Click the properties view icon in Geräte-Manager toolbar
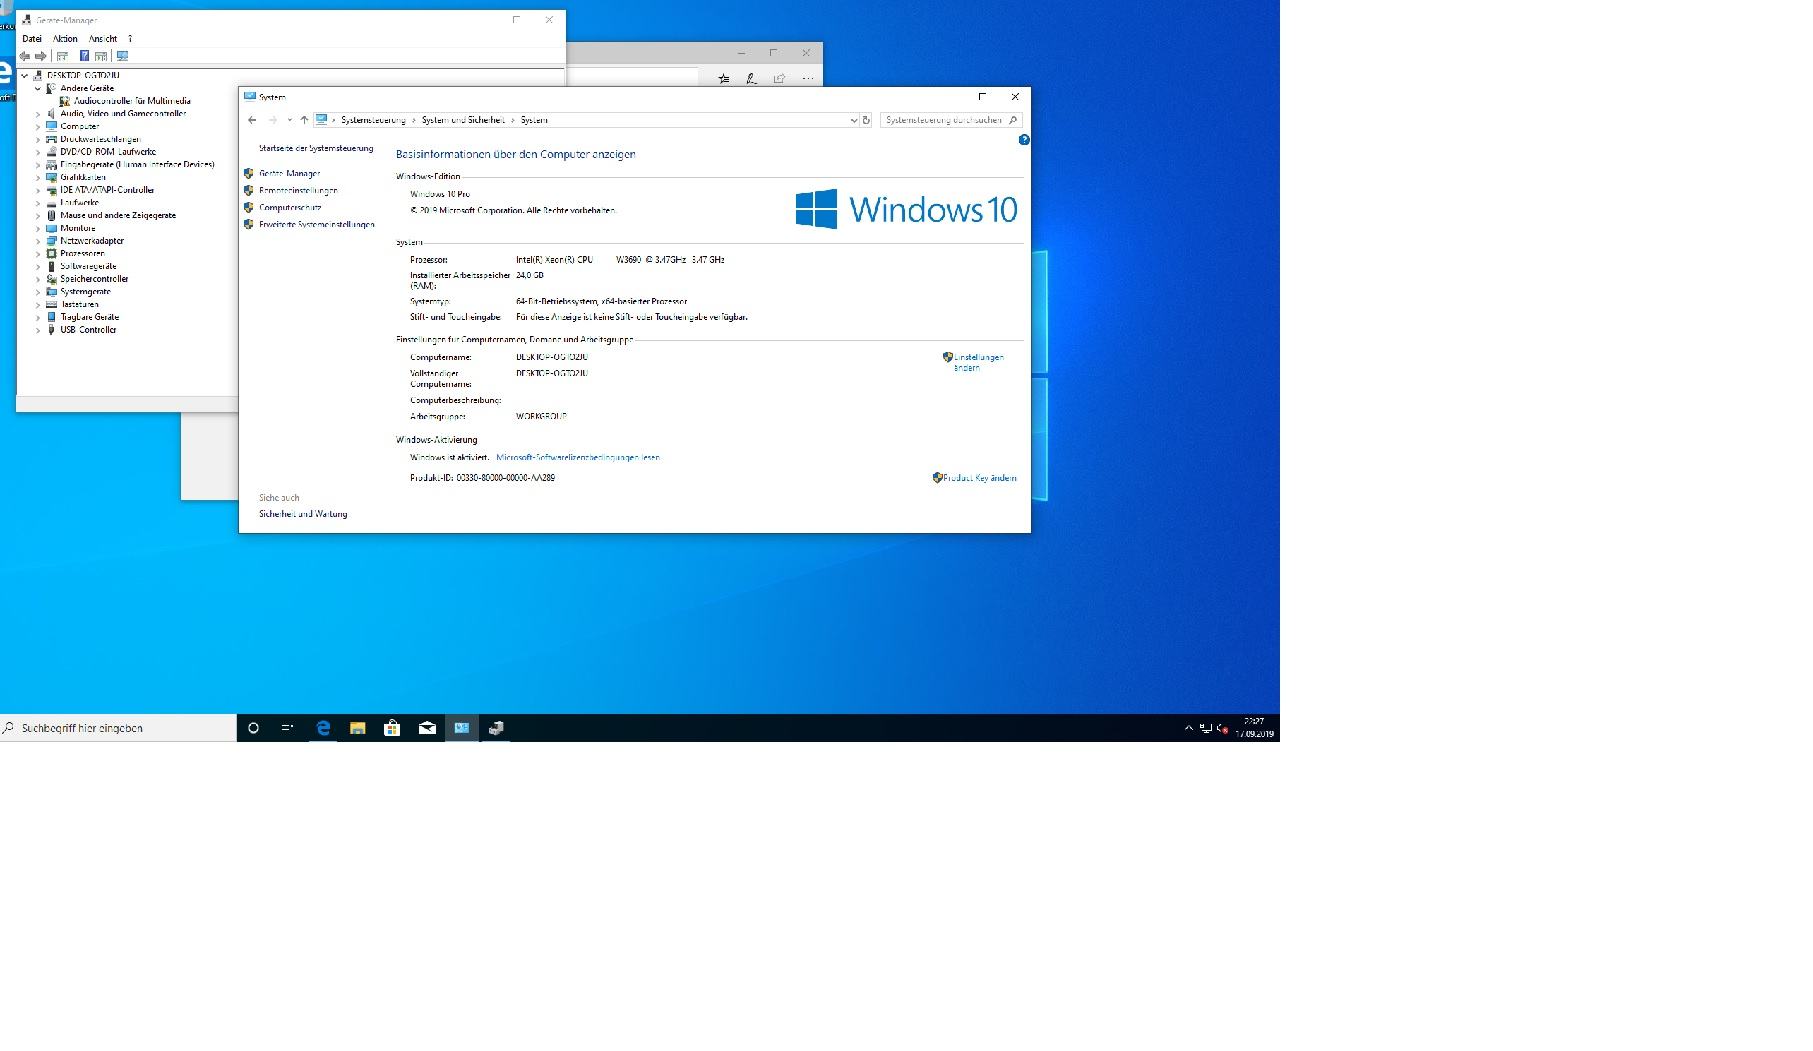The height and width of the screenshot is (1051, 1813). coord(101,56)
